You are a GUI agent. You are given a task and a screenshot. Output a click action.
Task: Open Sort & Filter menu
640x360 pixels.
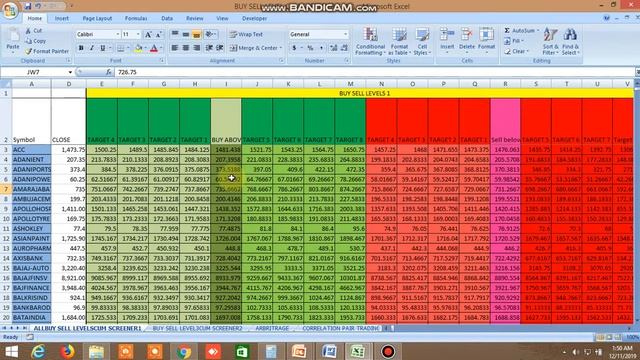550,42
